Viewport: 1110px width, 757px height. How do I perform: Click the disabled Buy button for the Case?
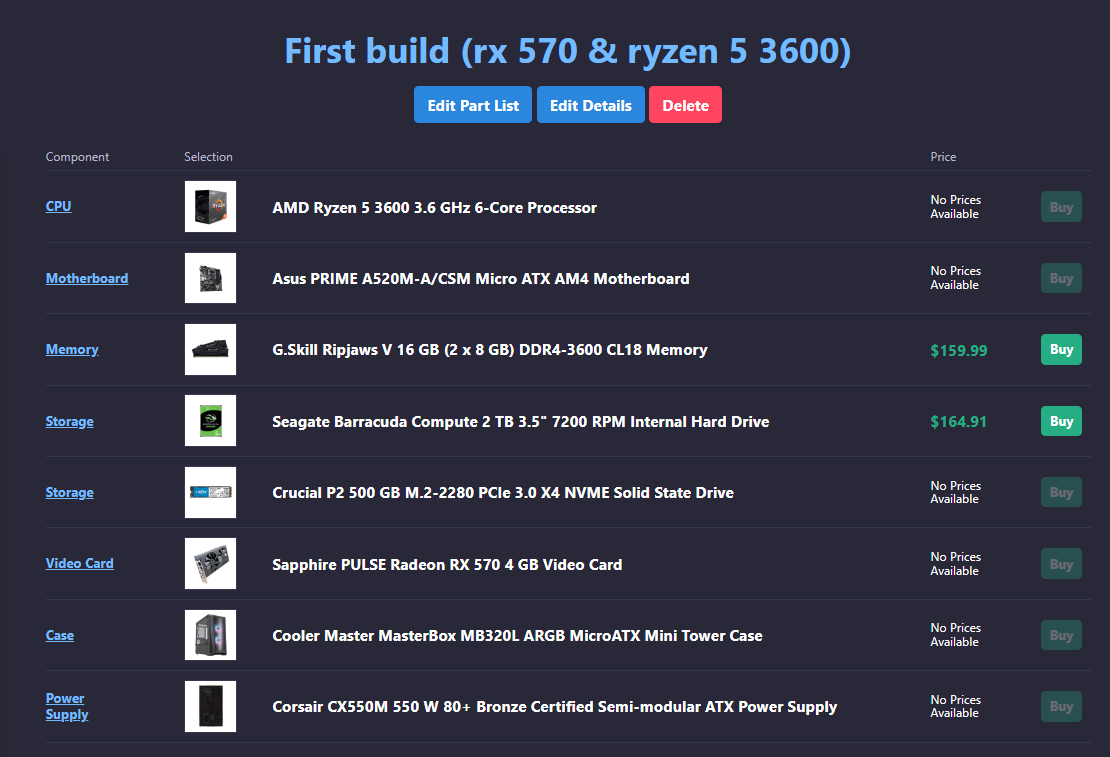1061,635
